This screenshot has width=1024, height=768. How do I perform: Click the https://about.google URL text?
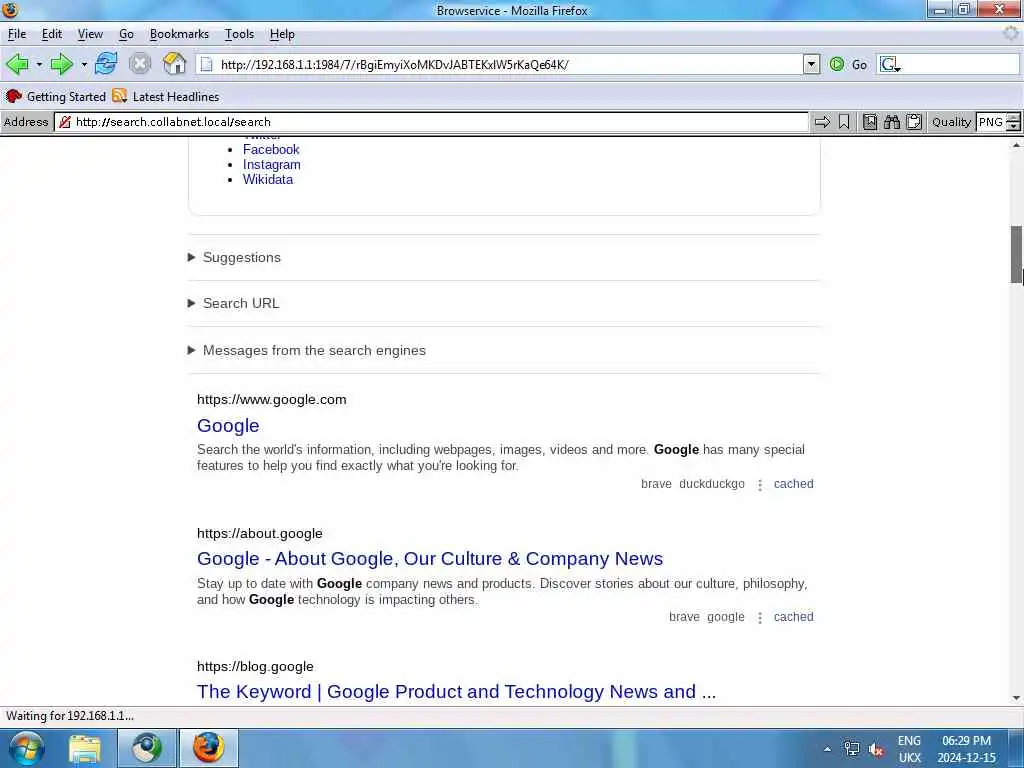[x=260, y=534]
